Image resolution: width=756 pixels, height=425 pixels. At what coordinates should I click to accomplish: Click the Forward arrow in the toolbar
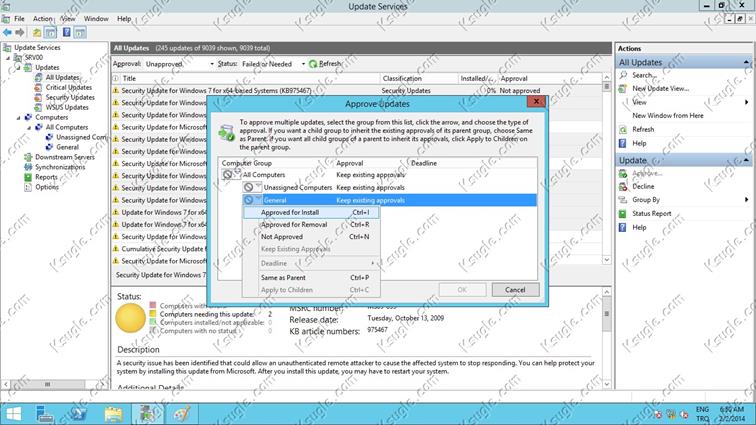click(20, 32)
